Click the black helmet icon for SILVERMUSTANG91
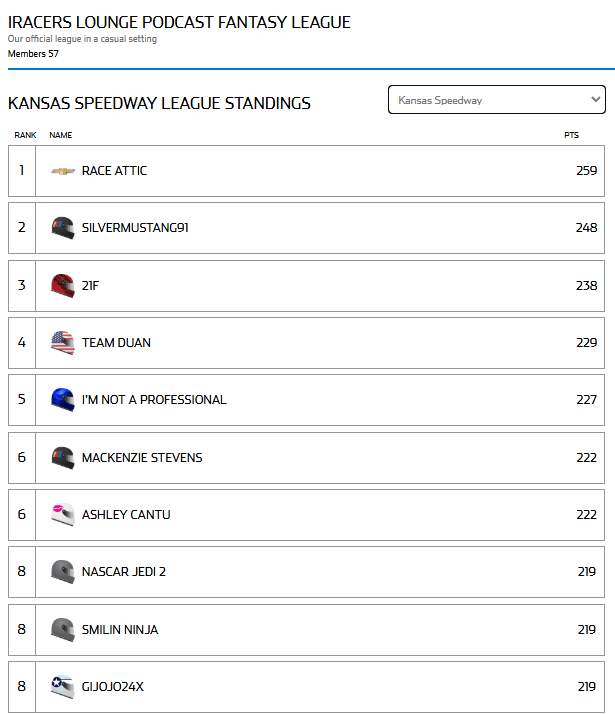 [x=63, y=228]
